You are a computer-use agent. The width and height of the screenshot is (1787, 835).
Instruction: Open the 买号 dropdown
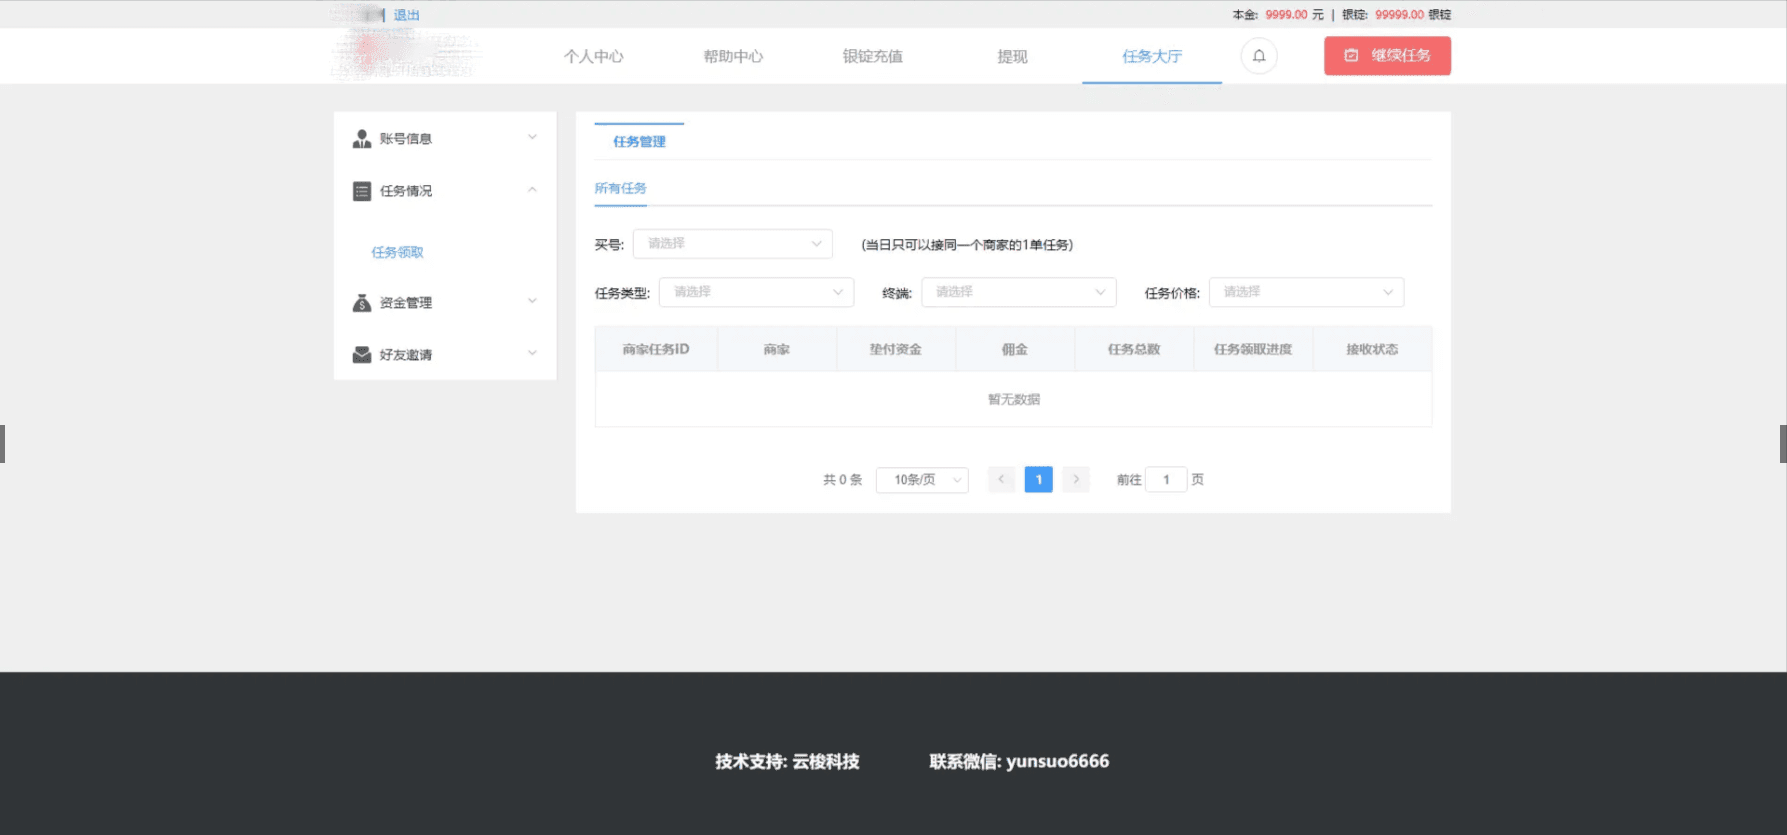(x=732, y=244)
